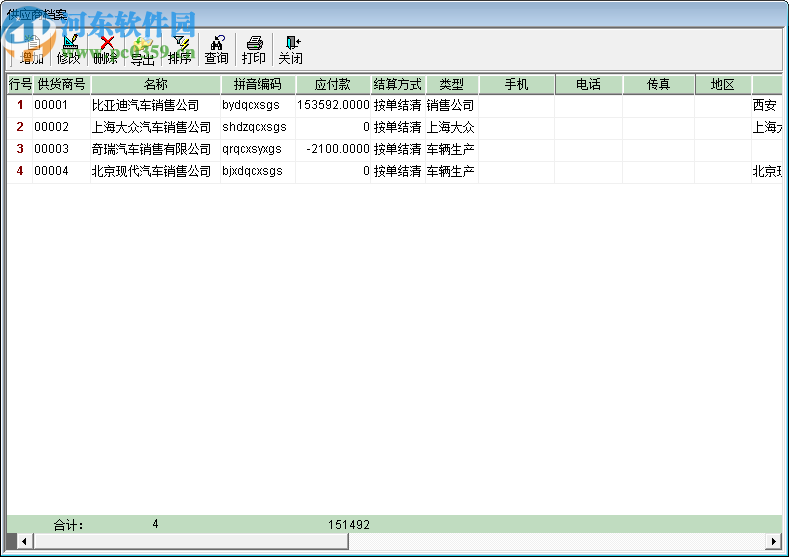Click type cell 销售公司

tap(450, 105)
